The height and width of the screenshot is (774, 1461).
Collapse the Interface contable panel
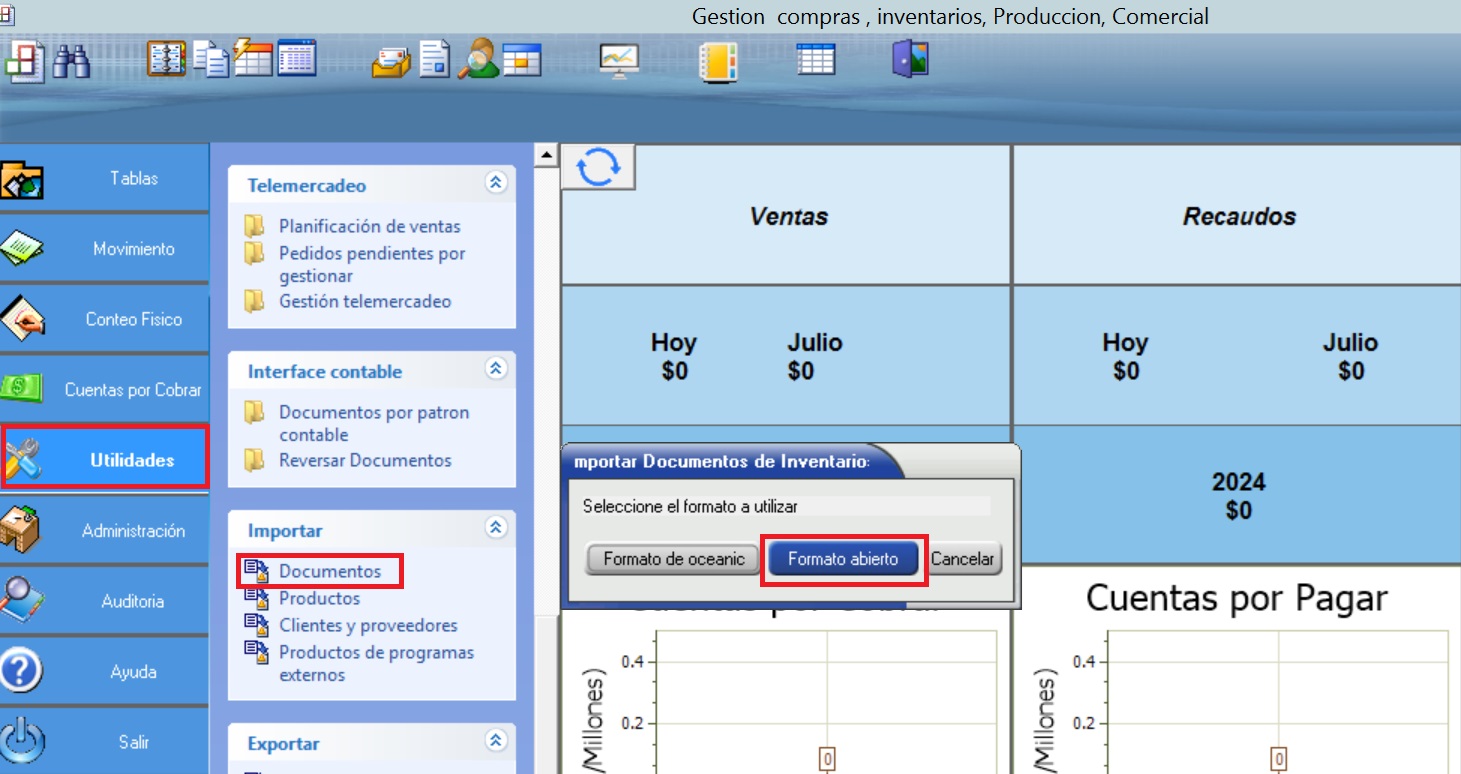(496, 369)
